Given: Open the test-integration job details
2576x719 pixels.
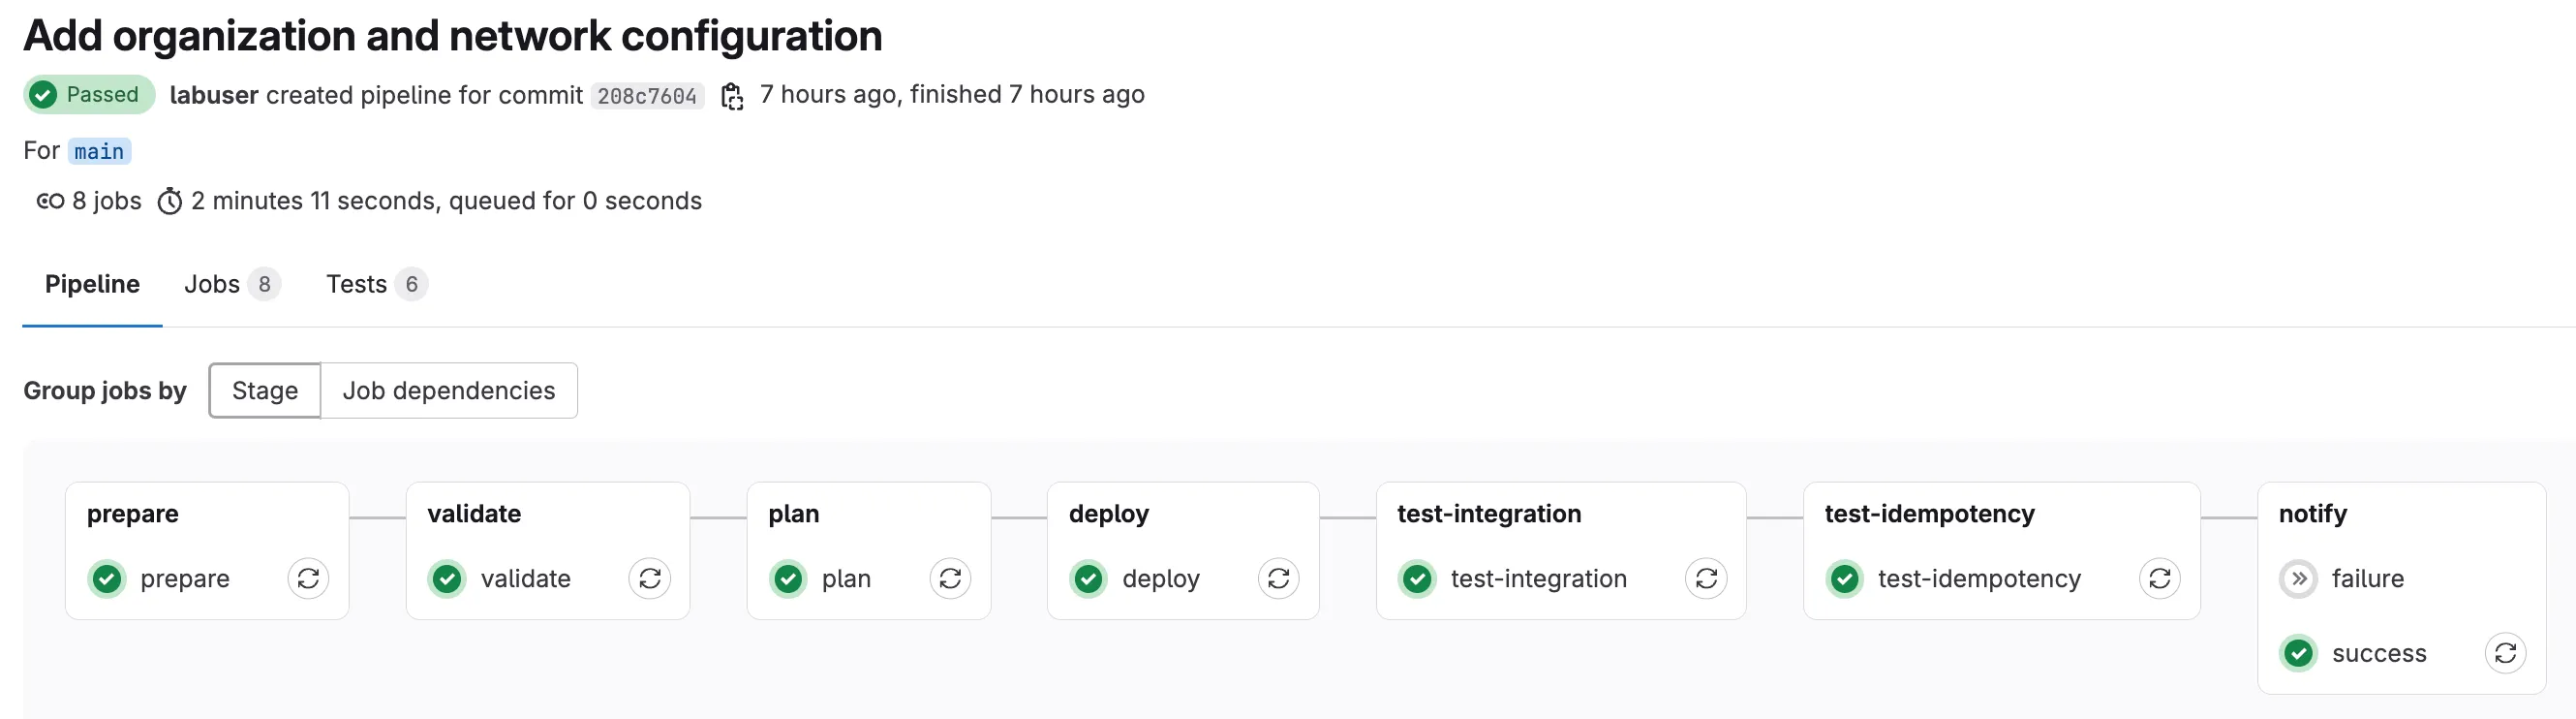Looking at the screenshot, I should coord(1538,578).
